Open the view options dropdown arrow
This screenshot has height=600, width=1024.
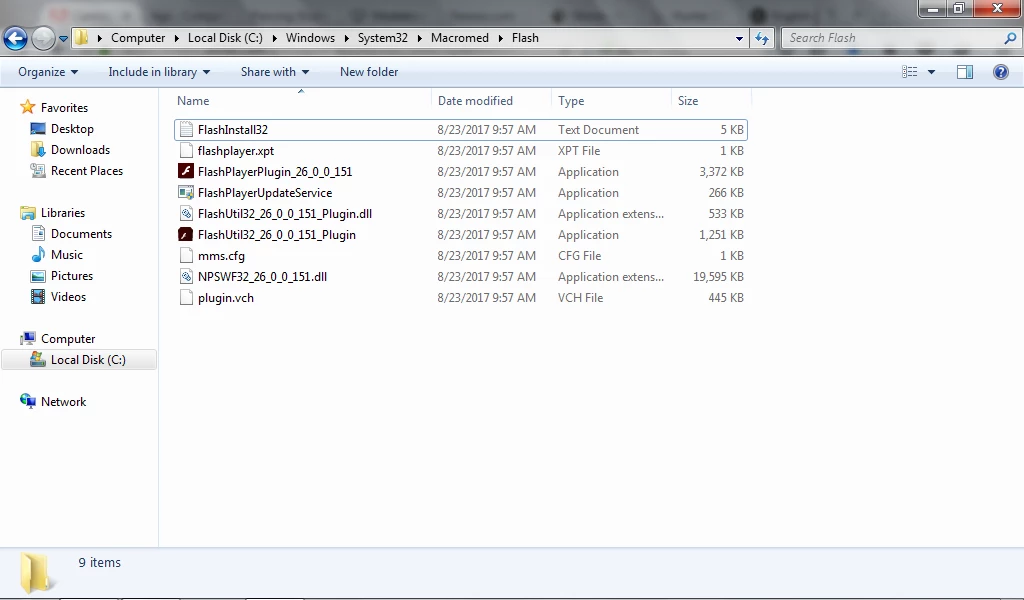[x=931, y=72]
